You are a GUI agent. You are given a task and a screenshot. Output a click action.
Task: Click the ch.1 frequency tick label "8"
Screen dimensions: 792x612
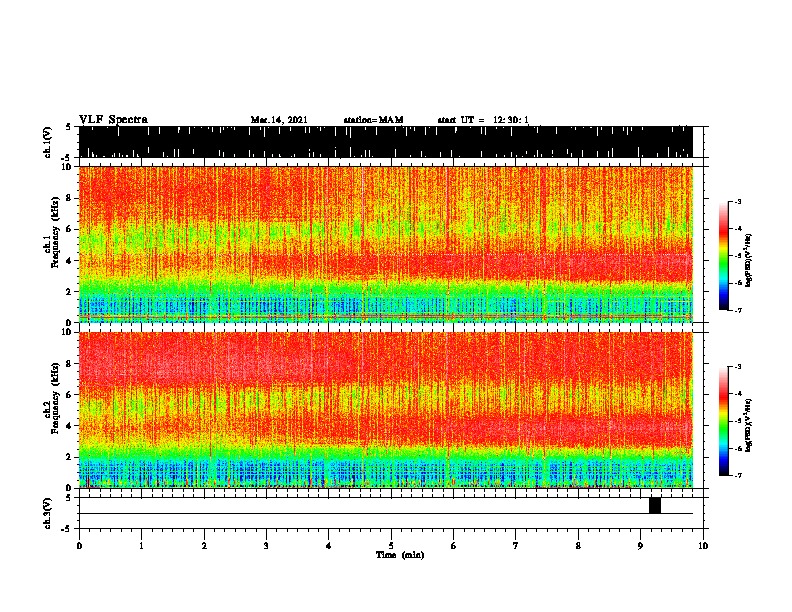[x=70, y=198]
